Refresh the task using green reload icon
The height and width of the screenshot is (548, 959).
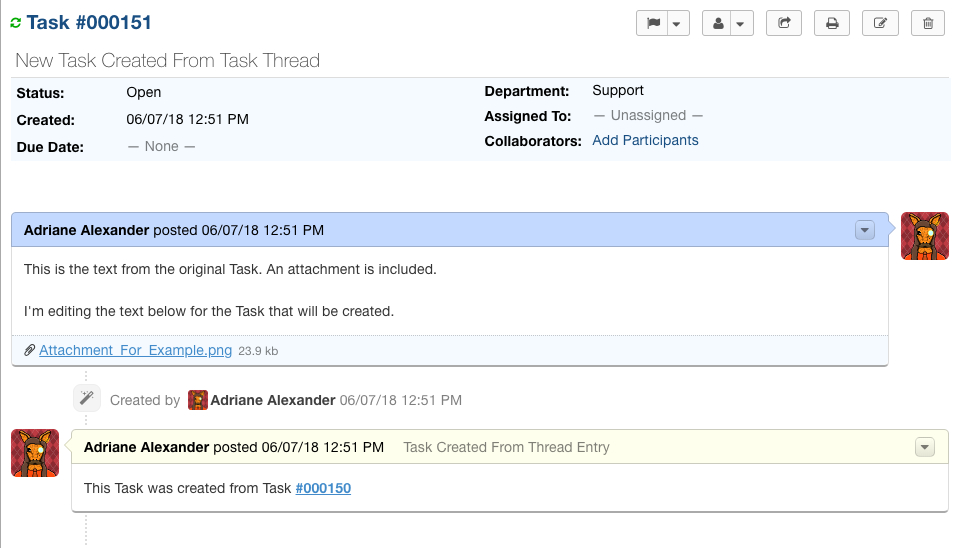click(16, 23)
